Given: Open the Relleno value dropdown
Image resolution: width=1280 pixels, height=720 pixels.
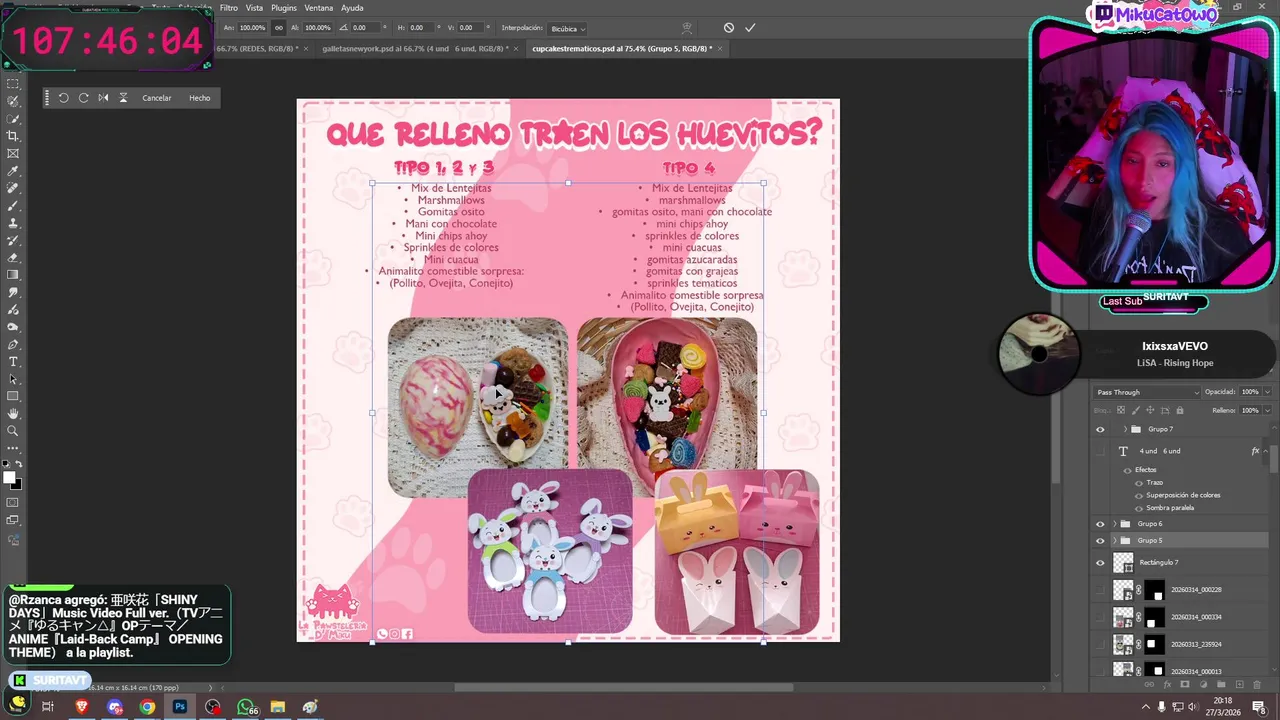Looking at the screenshot, I should click(x=1267, y=410).
